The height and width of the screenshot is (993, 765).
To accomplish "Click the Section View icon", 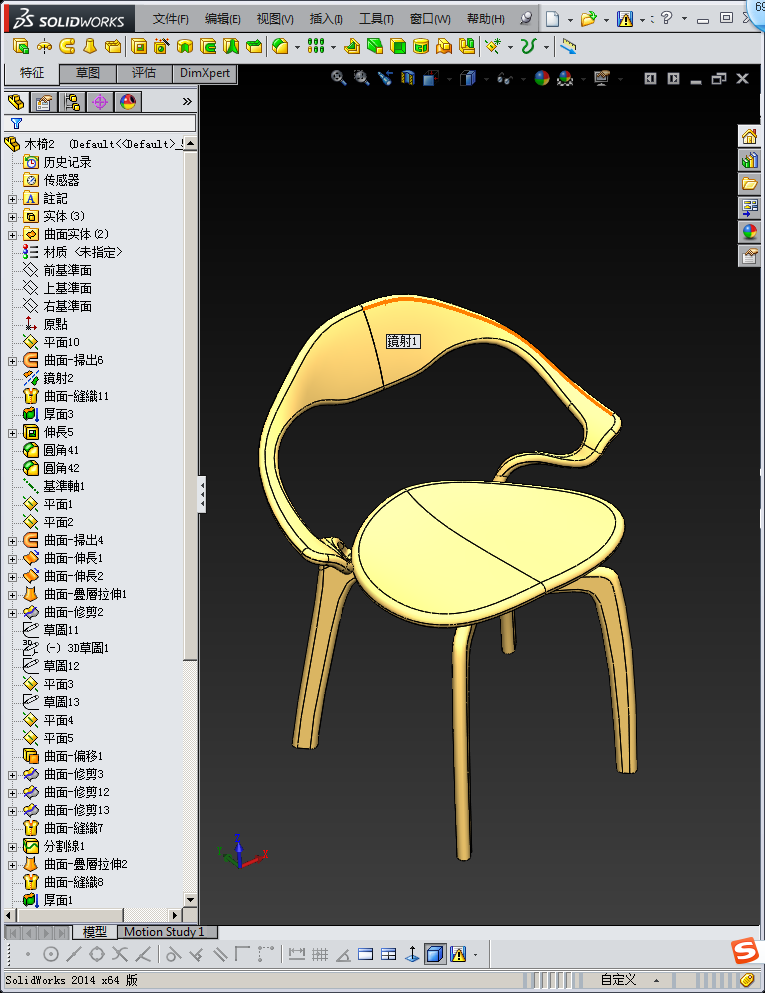I will pos(408,78).
